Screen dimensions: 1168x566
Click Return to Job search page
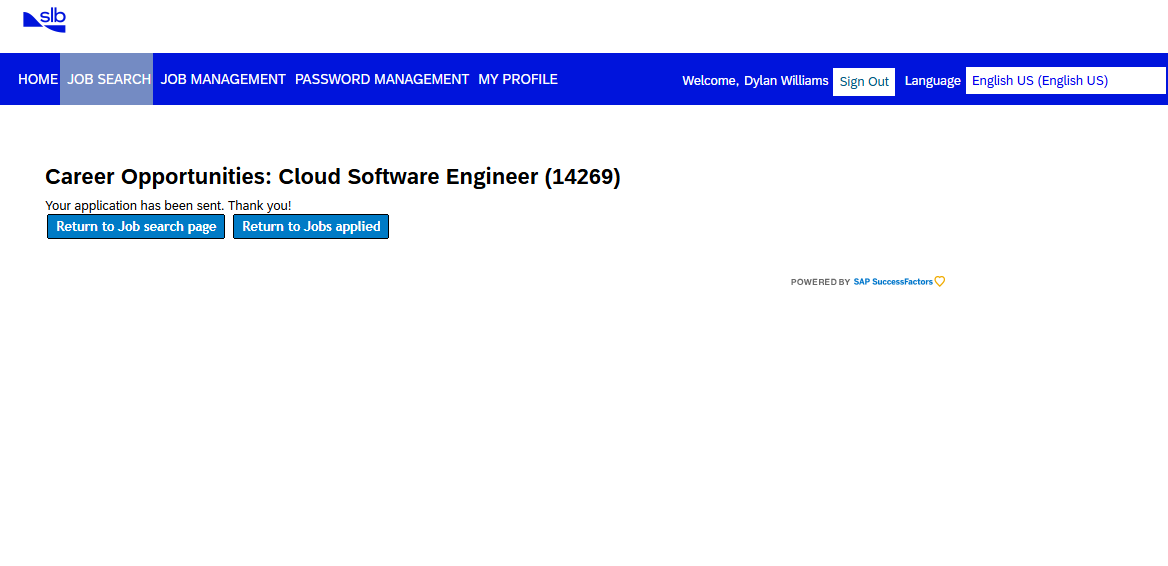coord(136,227)
